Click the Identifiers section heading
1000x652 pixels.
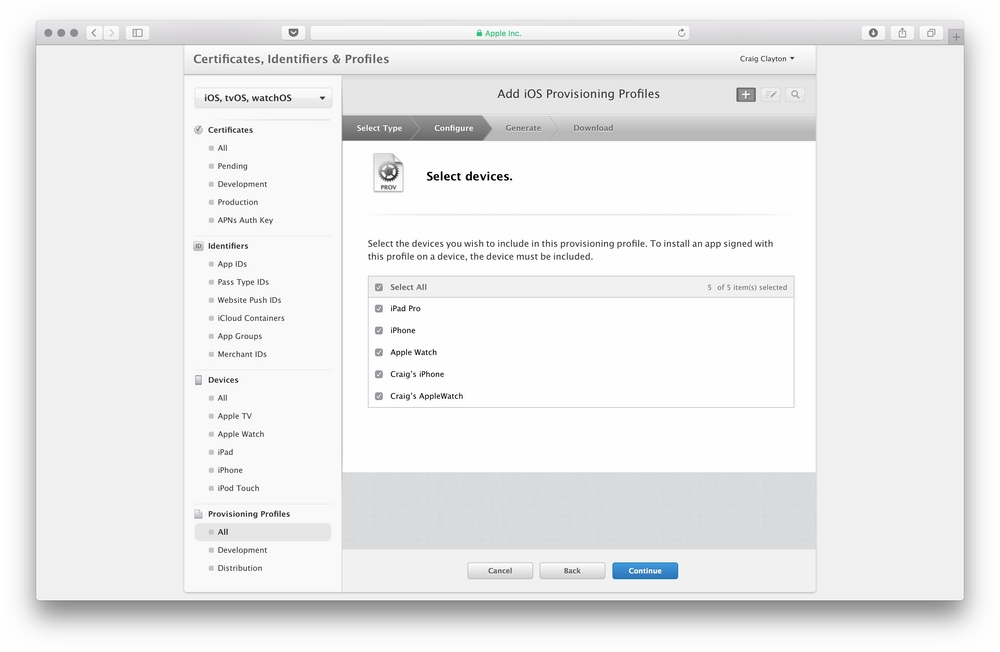point(228,246)
